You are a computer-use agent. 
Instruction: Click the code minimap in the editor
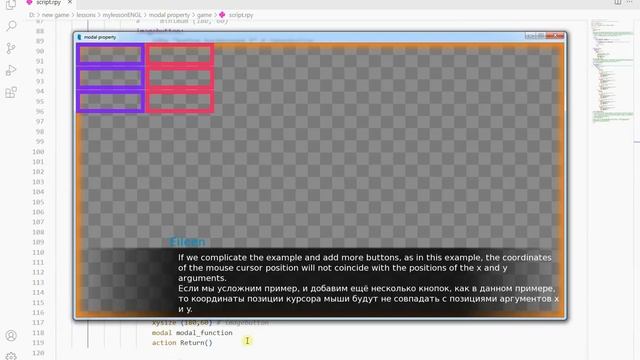click(x=612, y=71)
